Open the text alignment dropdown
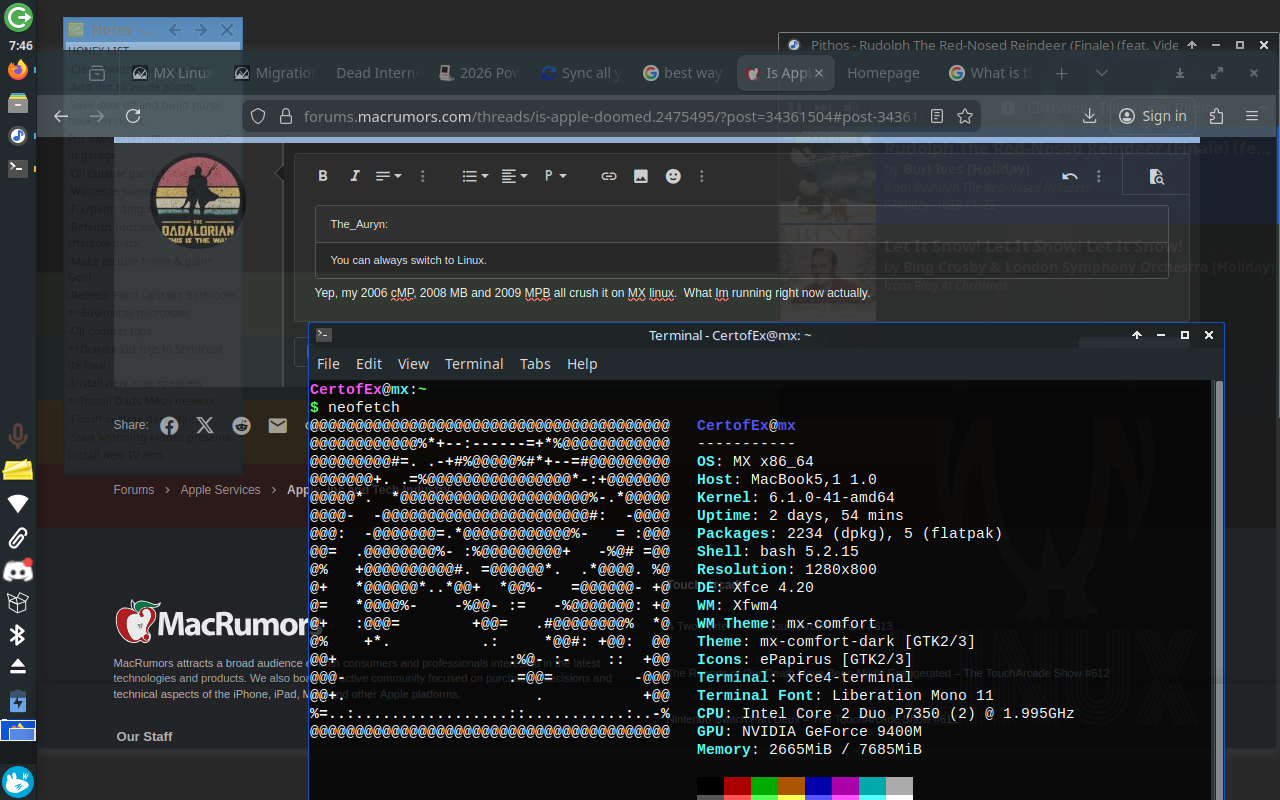 tap(512, 175)
